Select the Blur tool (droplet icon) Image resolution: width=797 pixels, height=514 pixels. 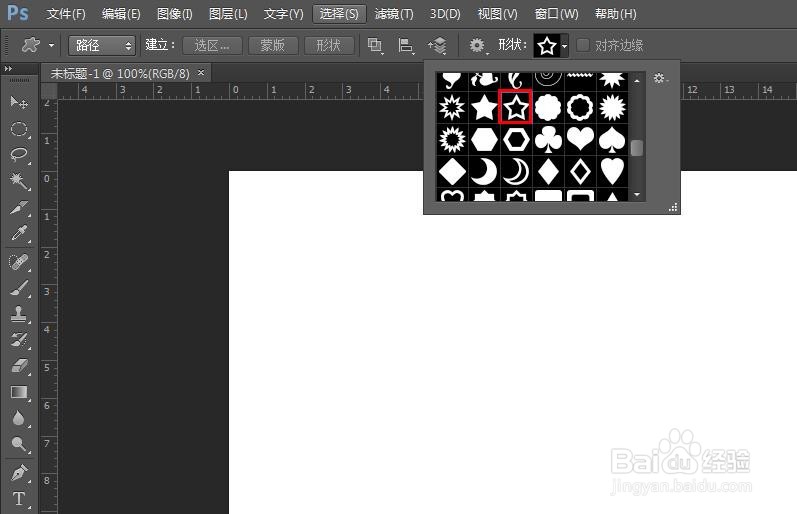tap(19, 418)
